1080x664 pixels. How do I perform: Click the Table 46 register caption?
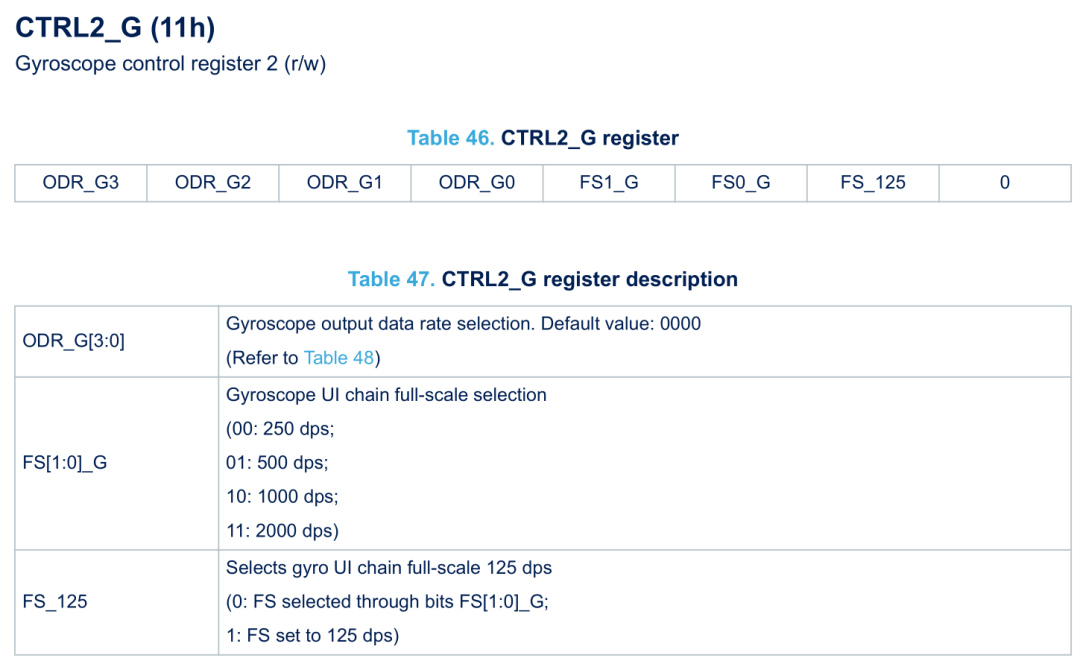(x=543, y=138)
